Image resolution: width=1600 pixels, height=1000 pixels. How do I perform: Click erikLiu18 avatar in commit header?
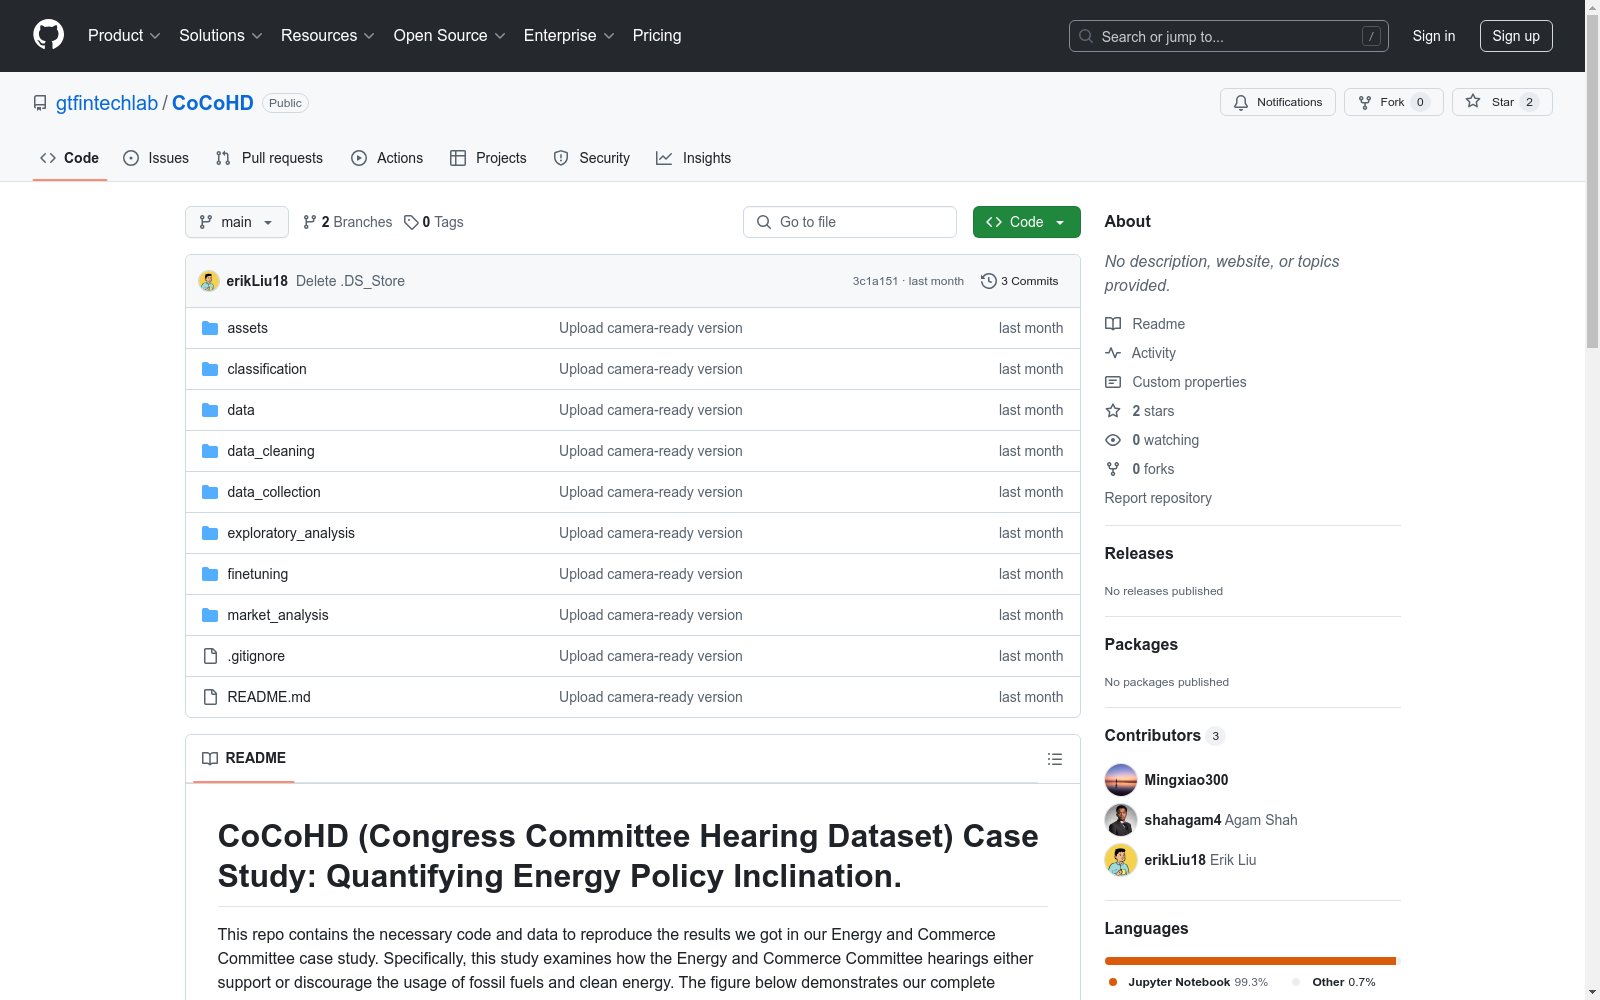(x=209, y=281)
